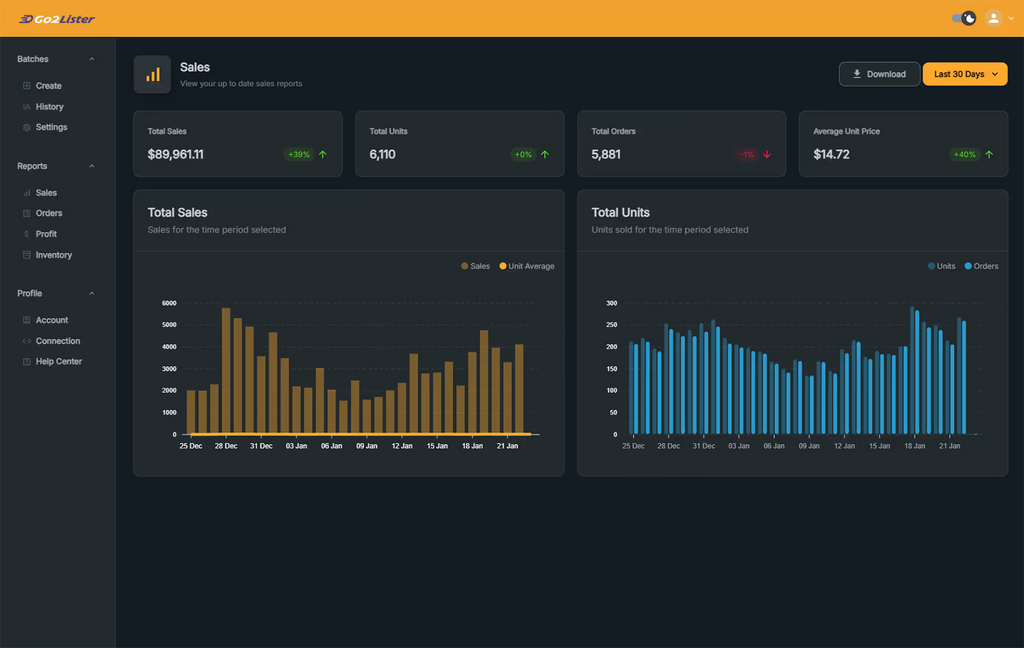
Task: Go to Help Center
Action: tap(58, 361)
